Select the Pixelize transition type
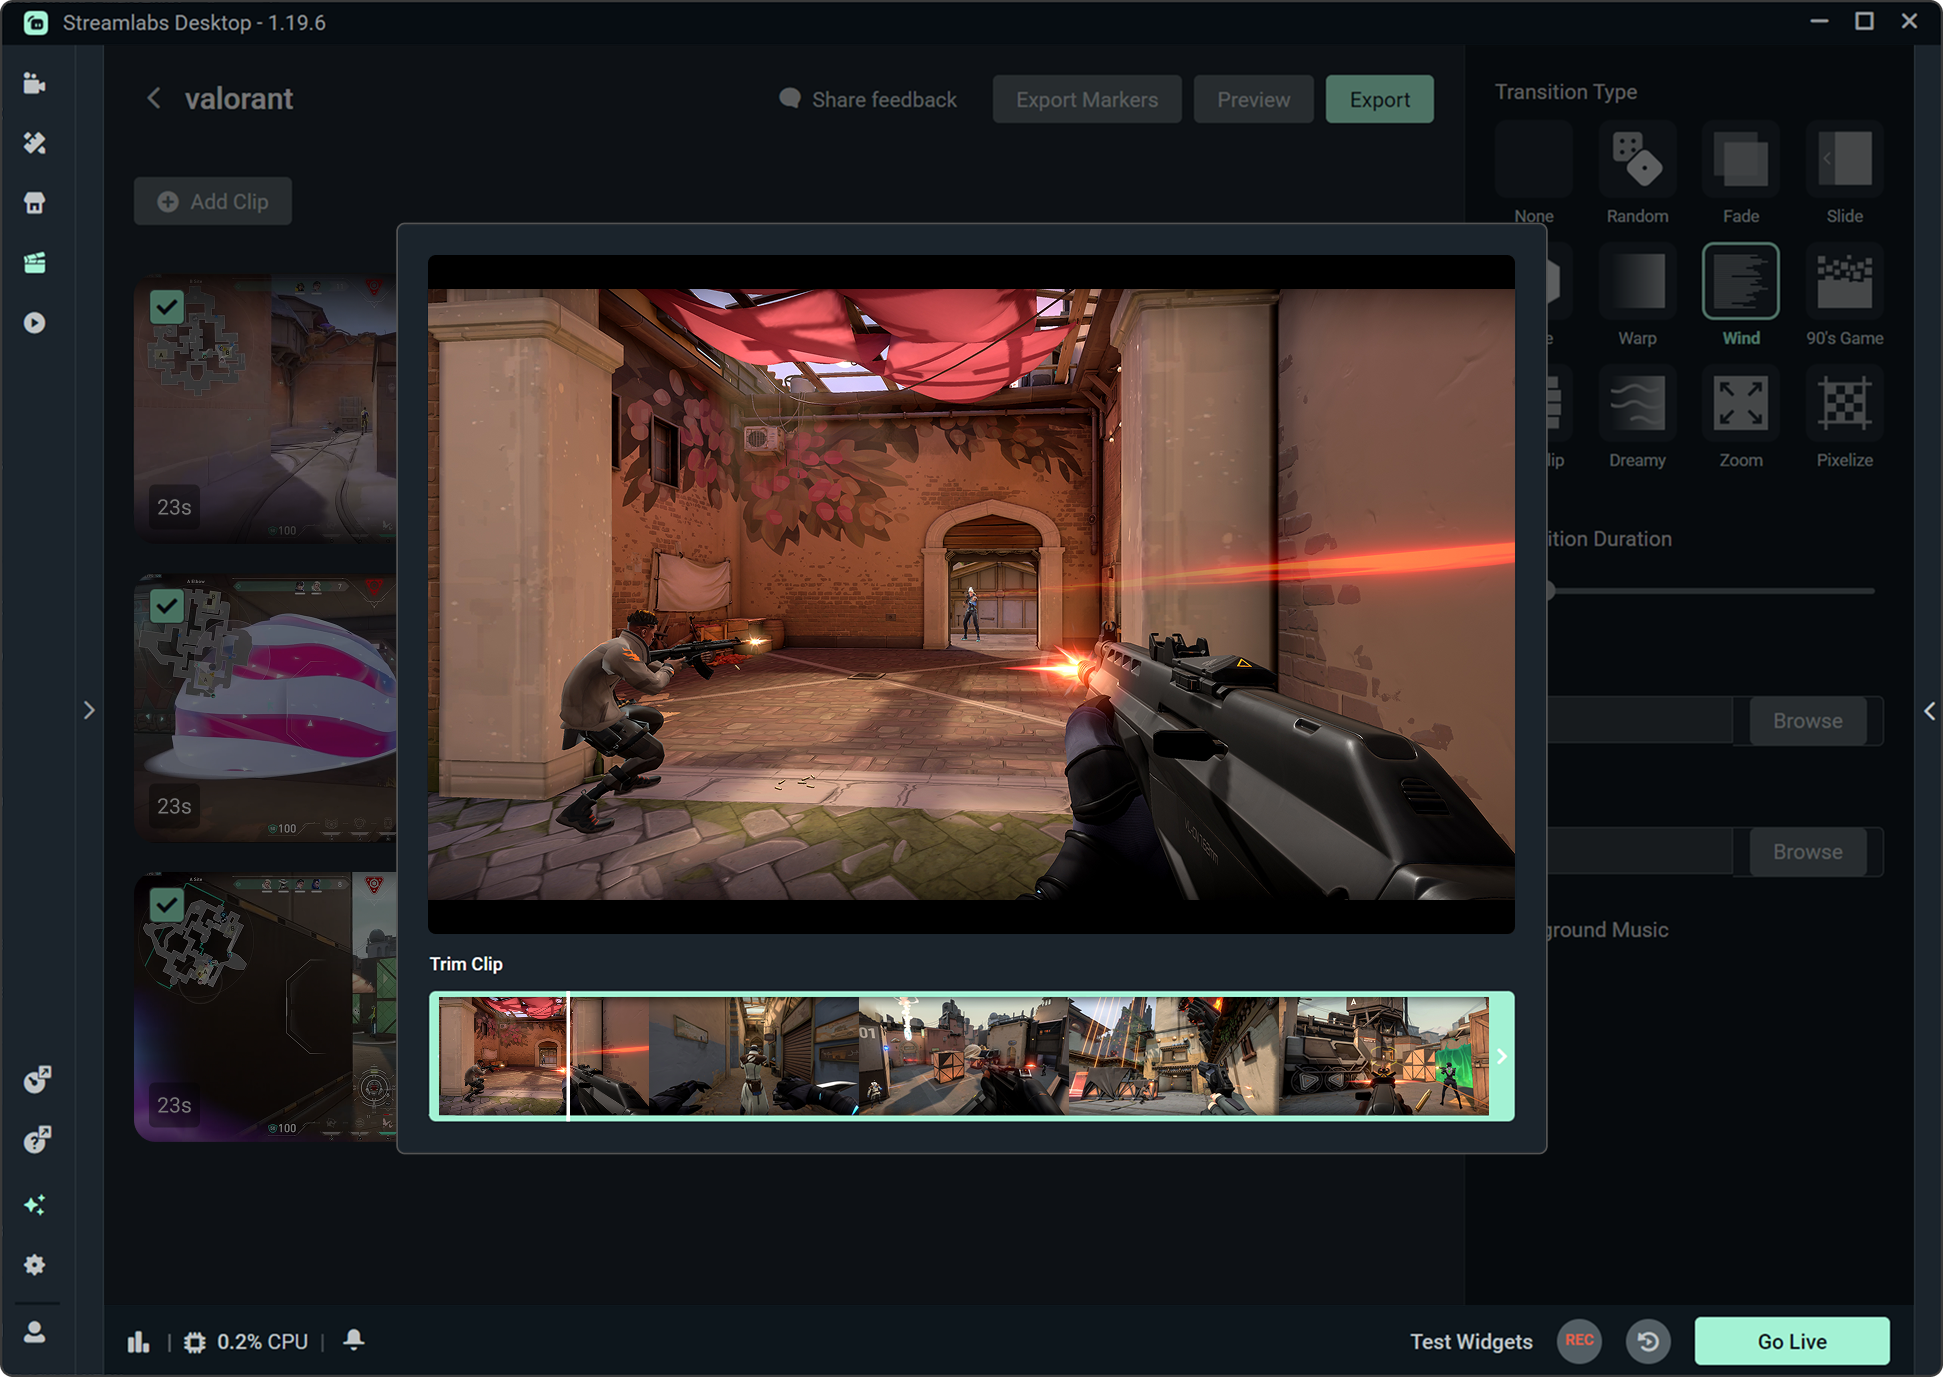The height and width of the screenshot is (1377, 1943). coord(1844,404)
